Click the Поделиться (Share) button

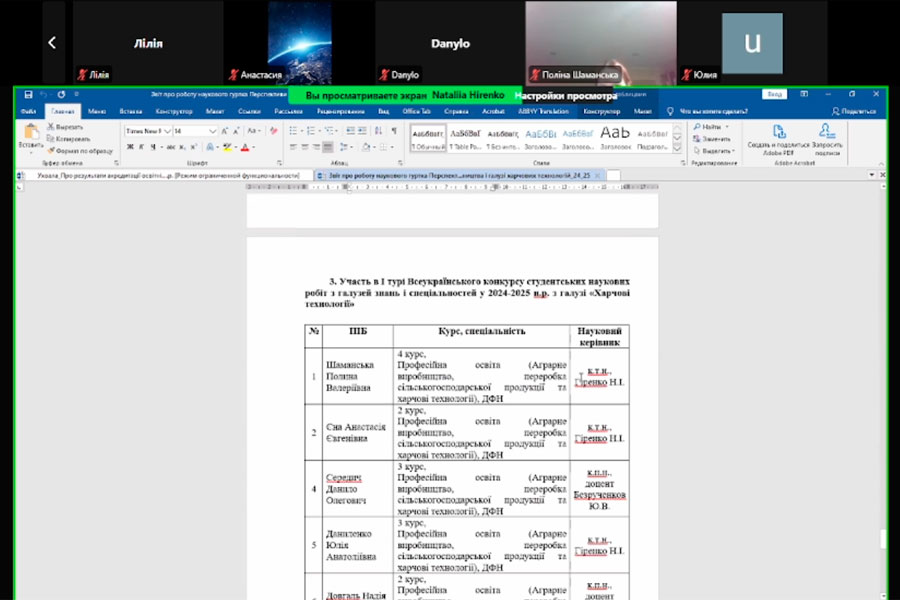(x=853, y=111)
